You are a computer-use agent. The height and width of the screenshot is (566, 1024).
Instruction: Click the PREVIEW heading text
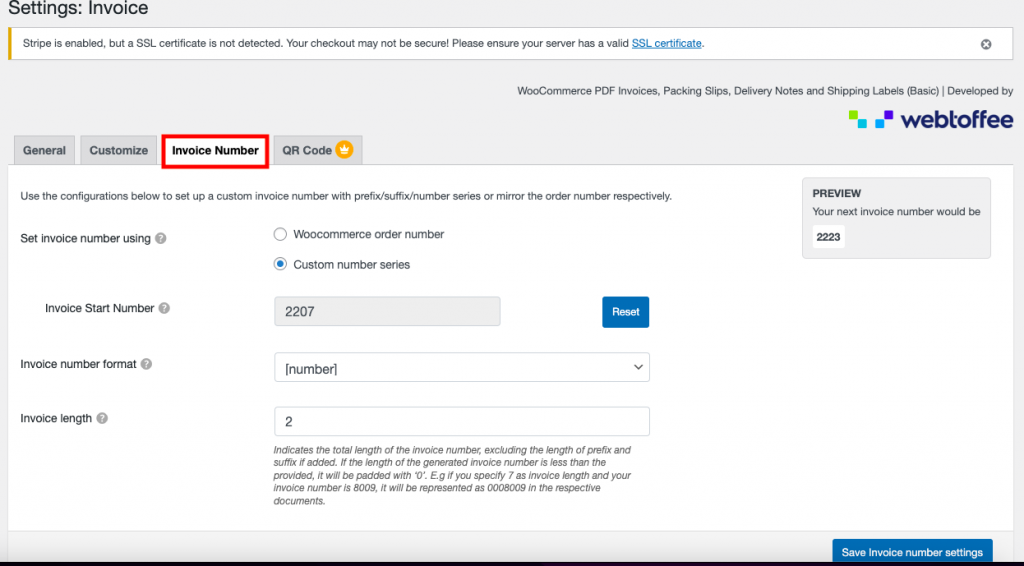[x=837, y=193]
